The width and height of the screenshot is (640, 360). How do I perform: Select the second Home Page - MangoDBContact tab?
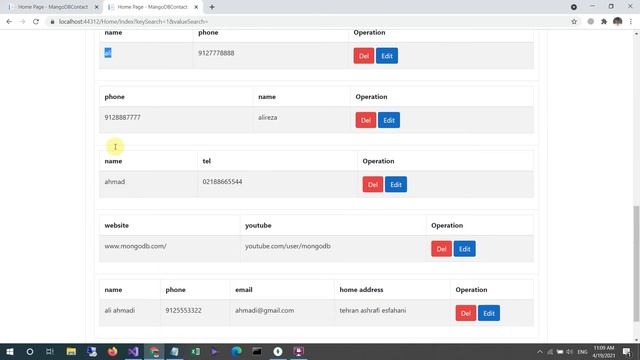point(152,7)
